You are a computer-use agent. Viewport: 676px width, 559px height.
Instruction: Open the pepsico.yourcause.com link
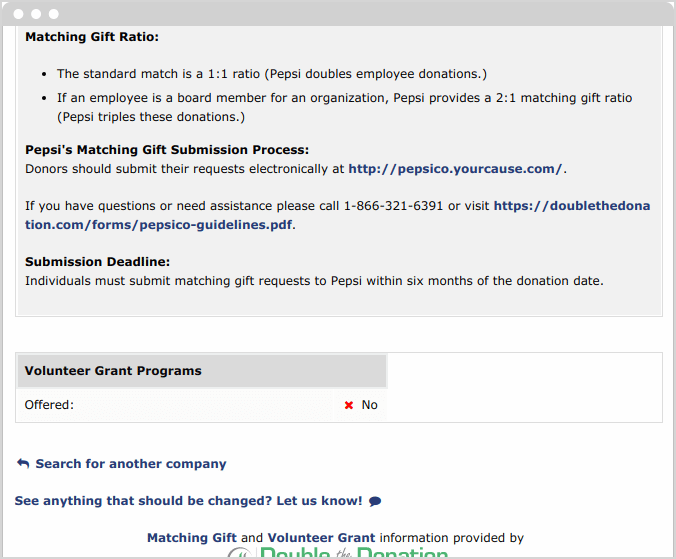455,169
